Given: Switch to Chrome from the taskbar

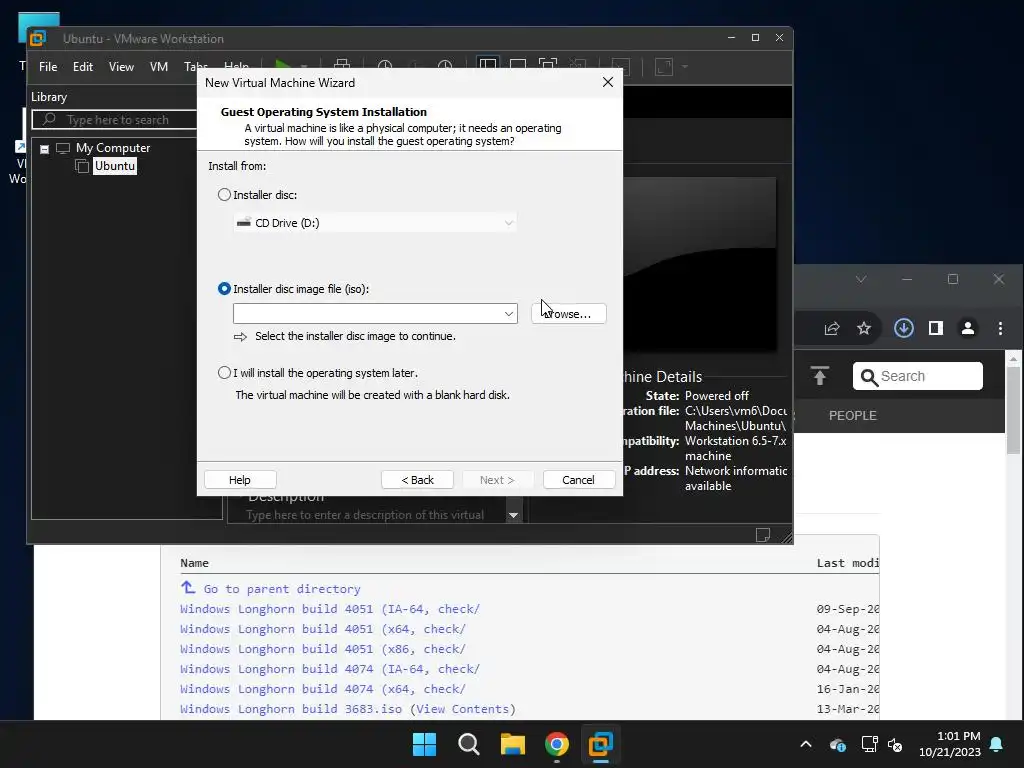Looking at the screenshot, I should 556,744.
